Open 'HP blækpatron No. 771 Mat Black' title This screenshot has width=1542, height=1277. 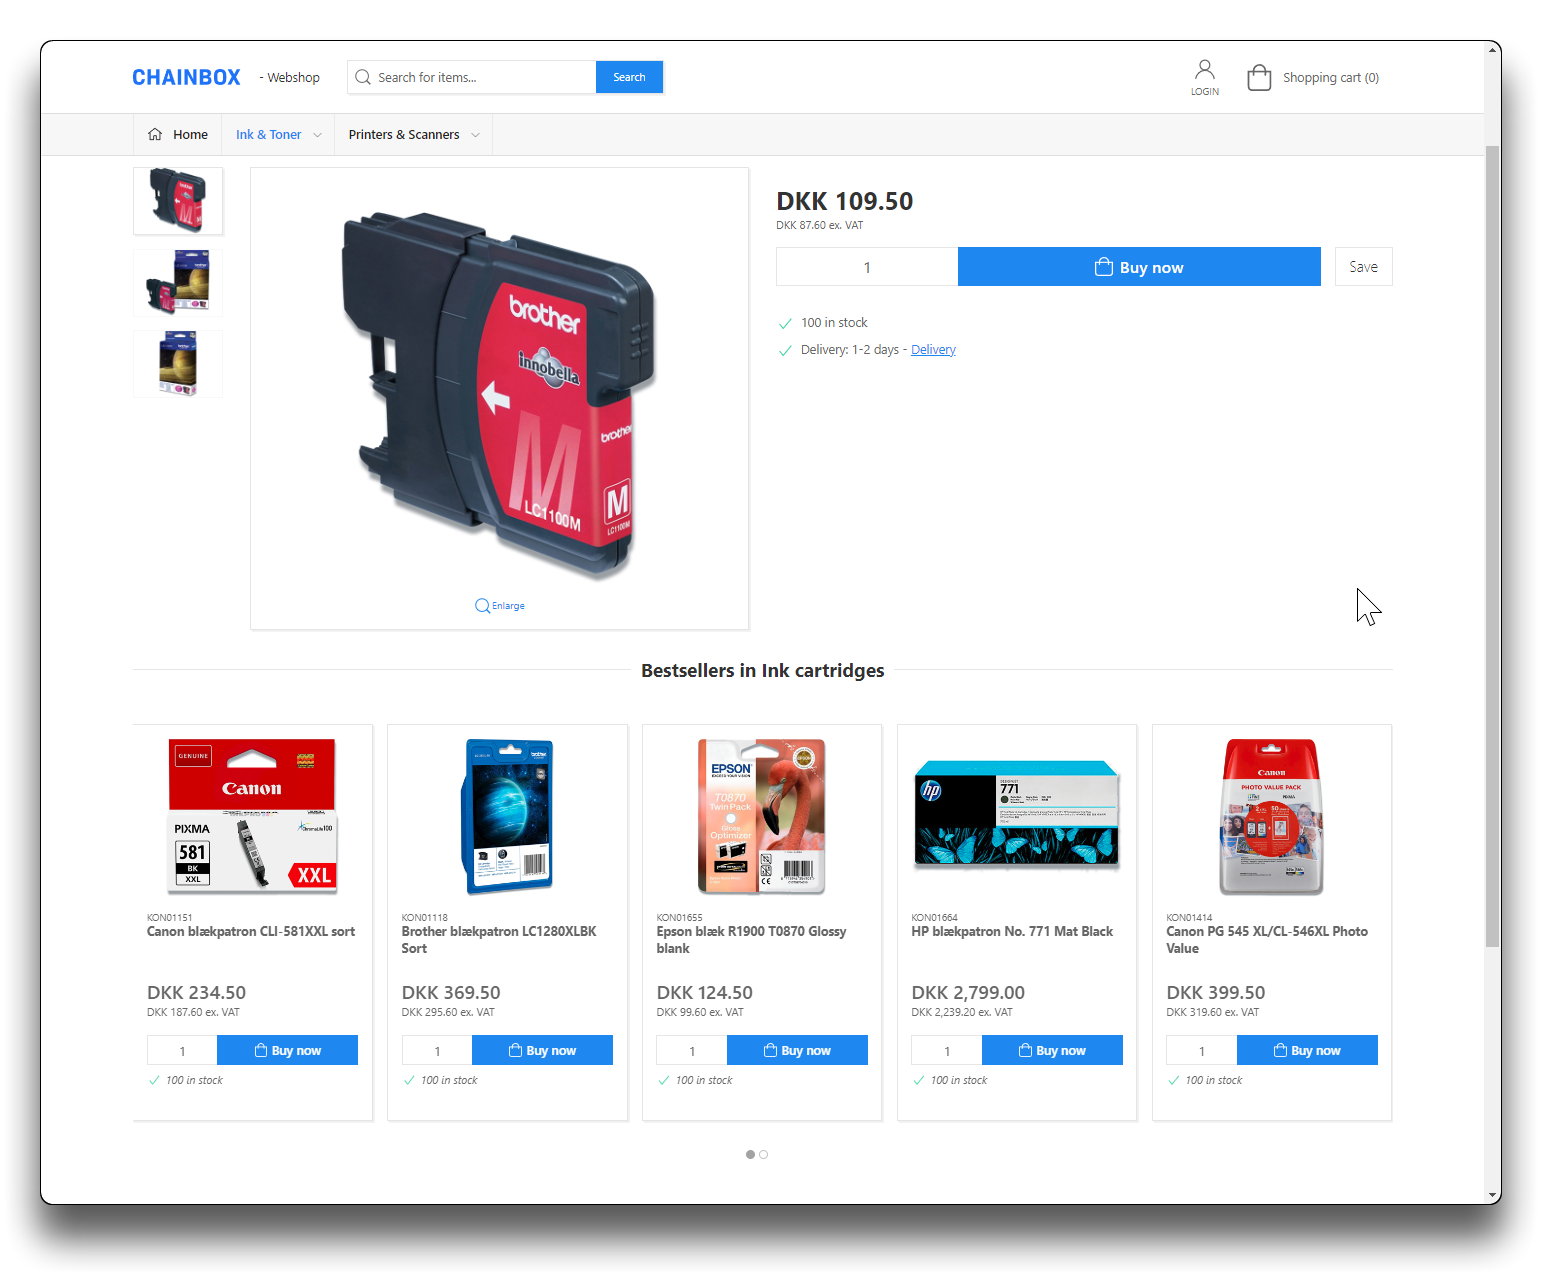click(1012, 931)
